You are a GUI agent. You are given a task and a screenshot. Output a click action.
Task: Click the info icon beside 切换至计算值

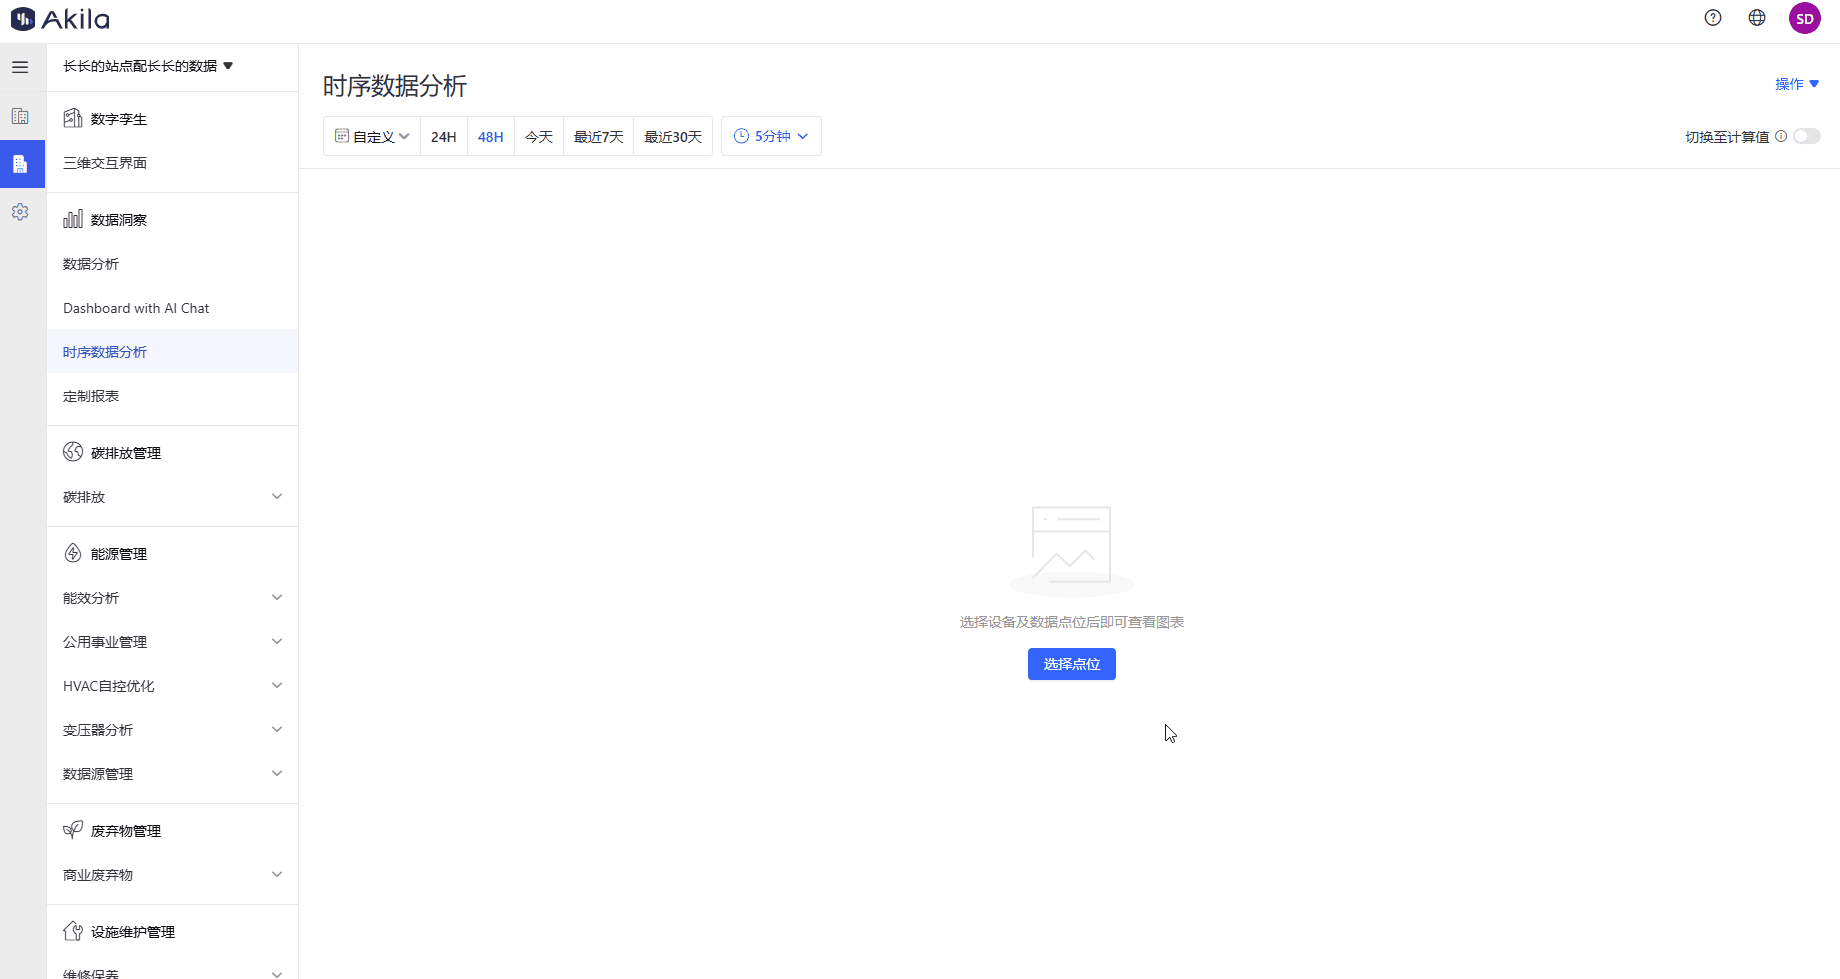(x=1781, y=136)
